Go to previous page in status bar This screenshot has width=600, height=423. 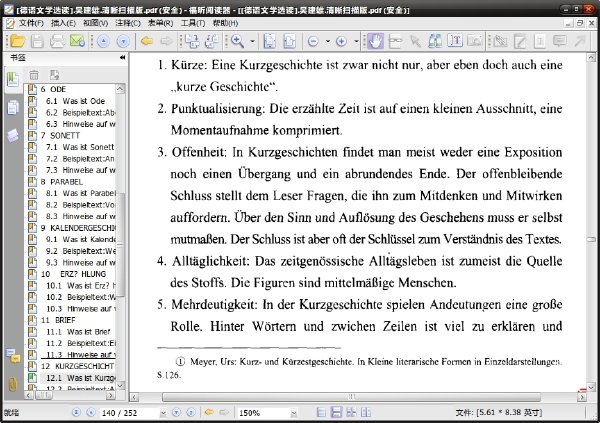(91, 412)
